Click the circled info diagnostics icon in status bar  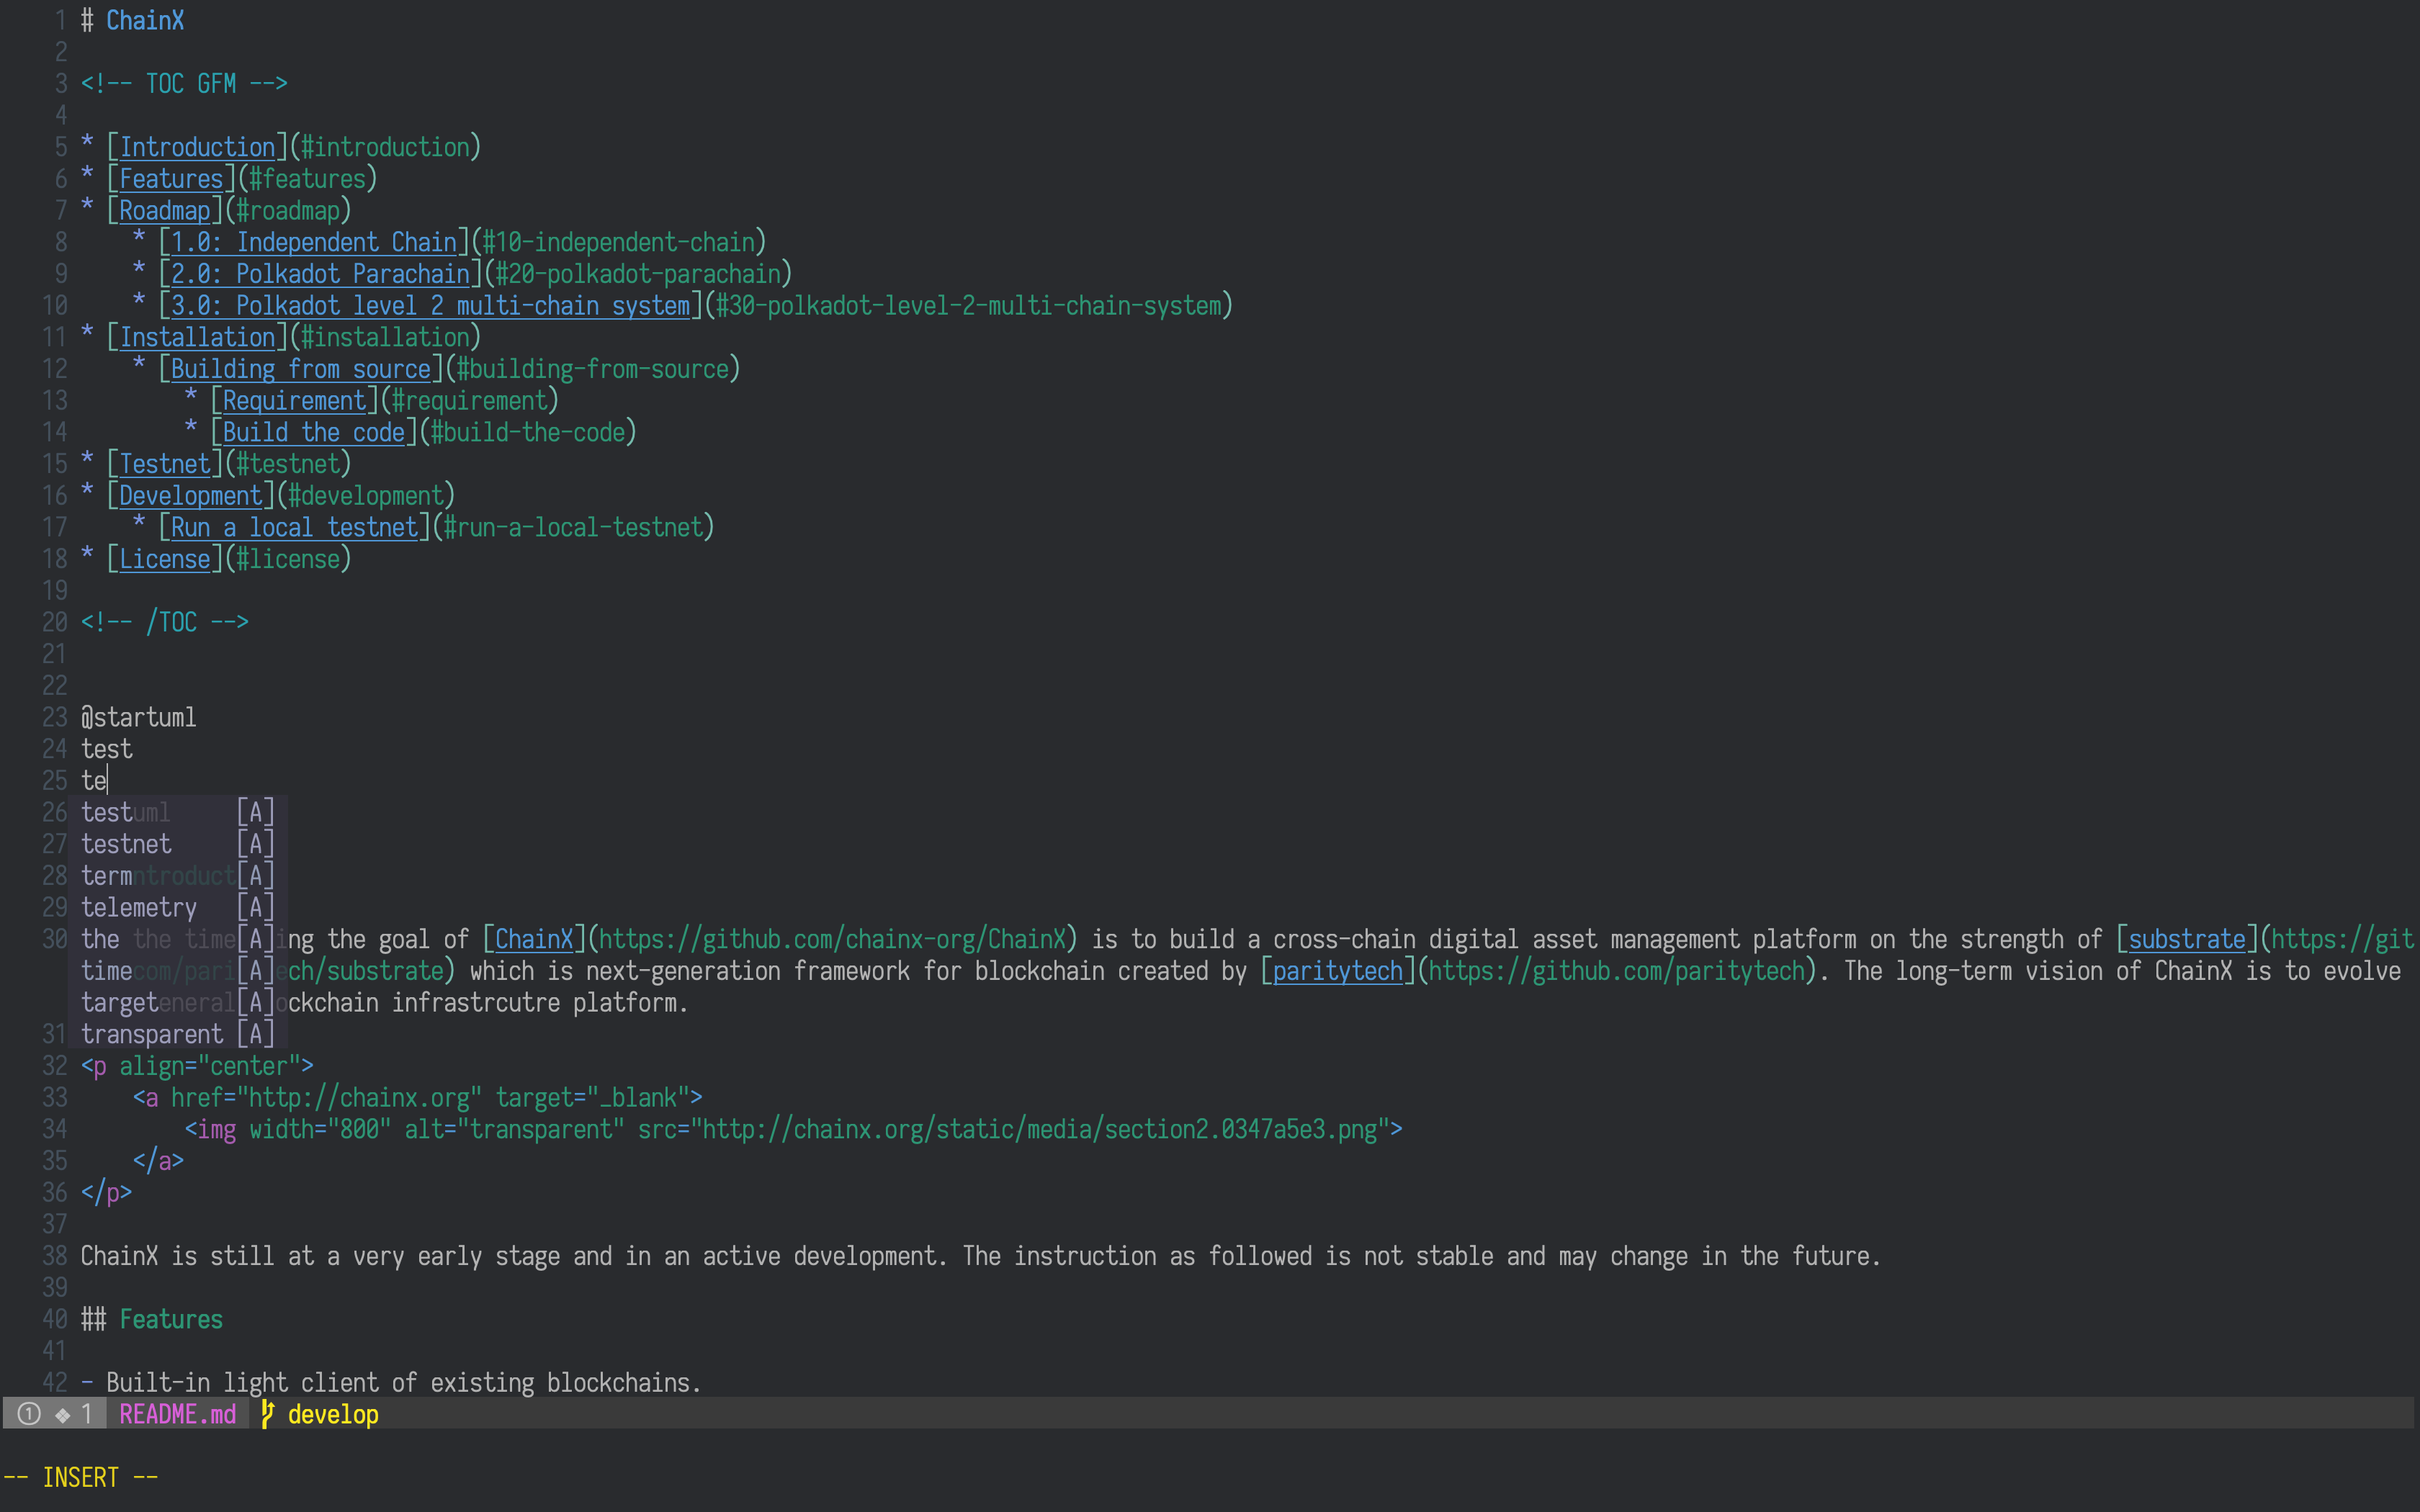pos(29,1414)
